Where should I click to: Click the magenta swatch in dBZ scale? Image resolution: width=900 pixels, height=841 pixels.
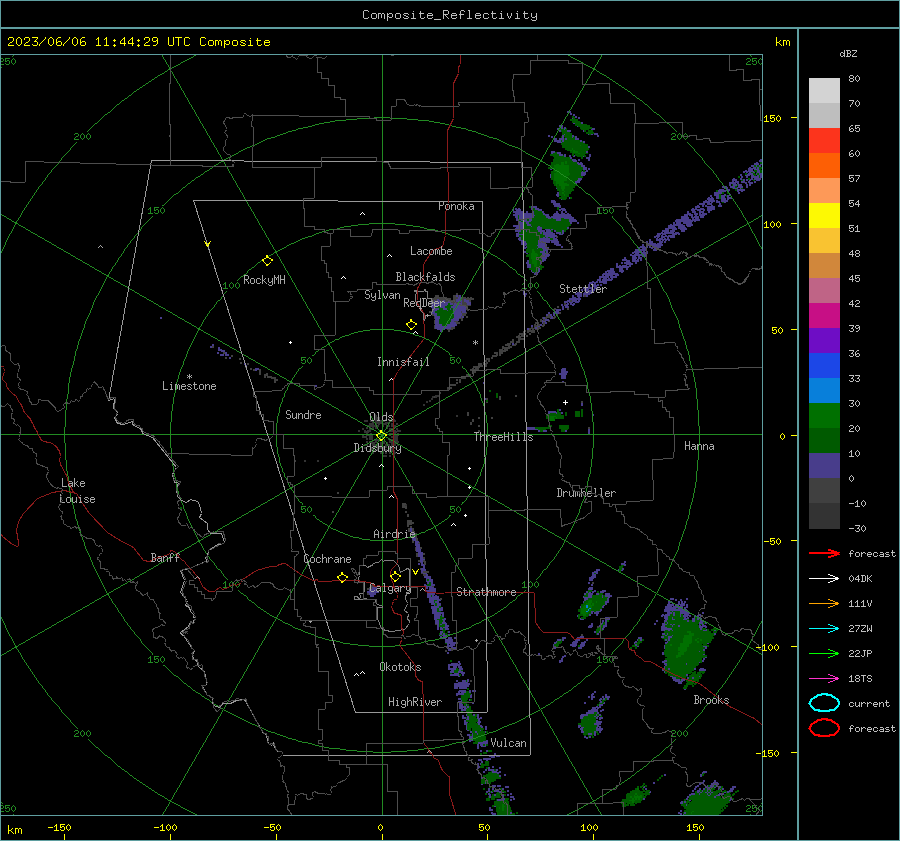(x=824, y=316)
